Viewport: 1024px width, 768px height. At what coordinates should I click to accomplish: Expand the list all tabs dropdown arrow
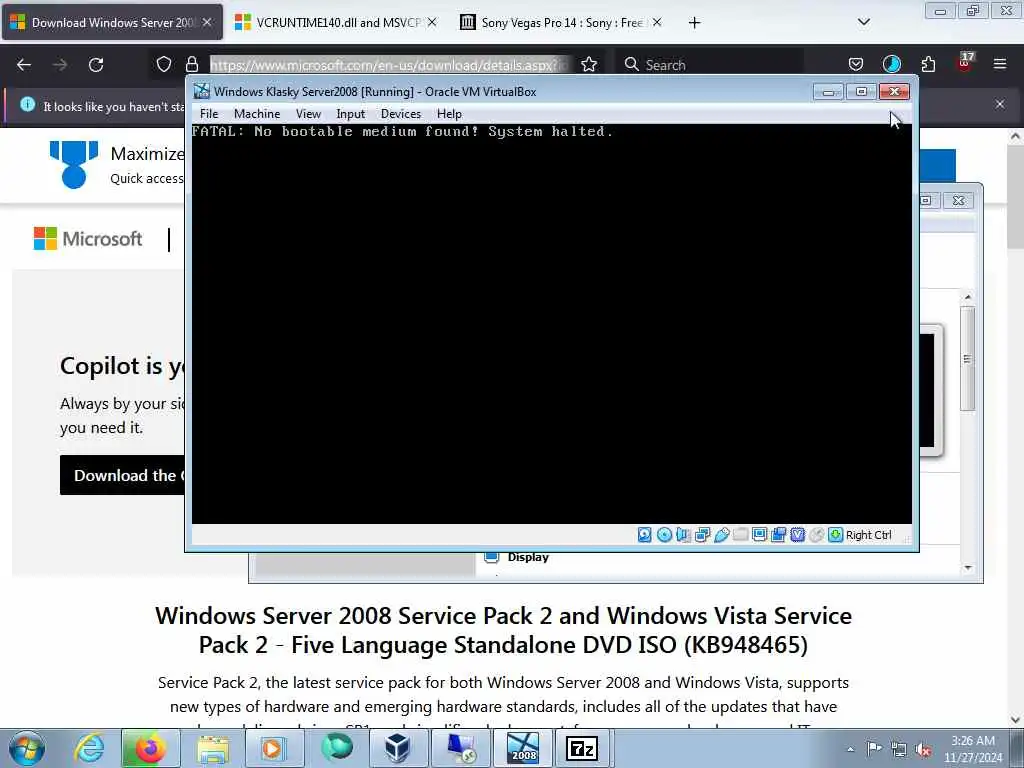click(863, 22)
